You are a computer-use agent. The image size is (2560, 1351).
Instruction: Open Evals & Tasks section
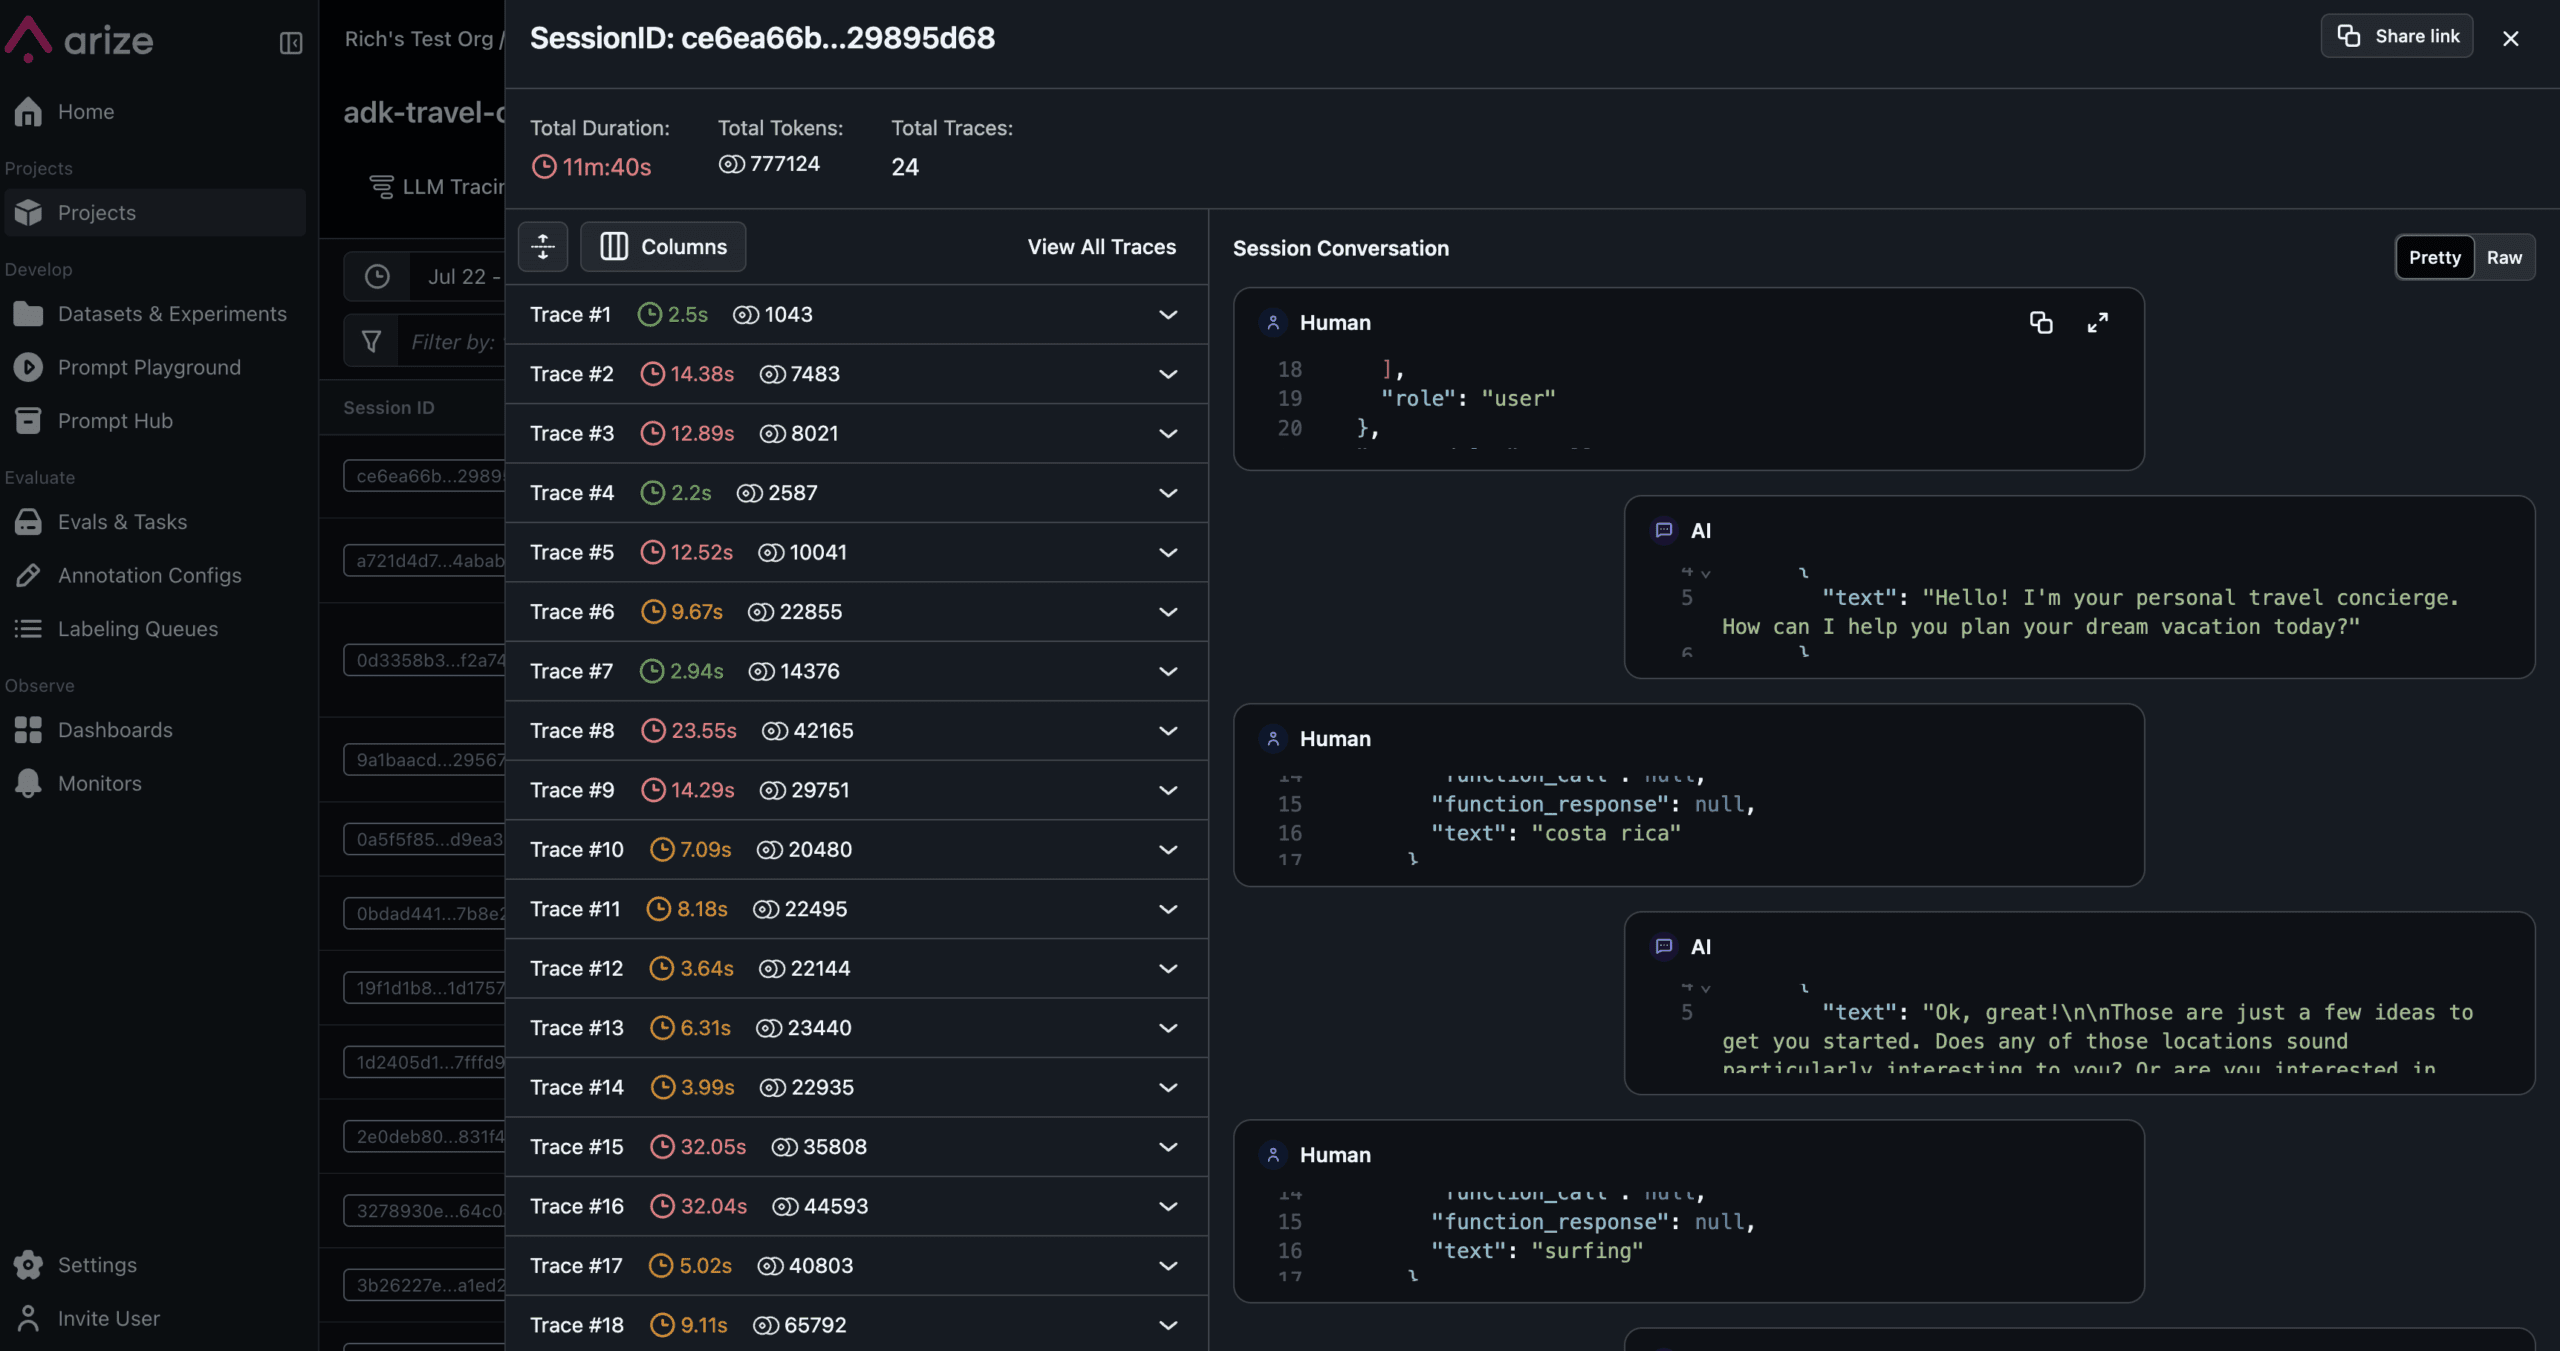pos(122,522)
